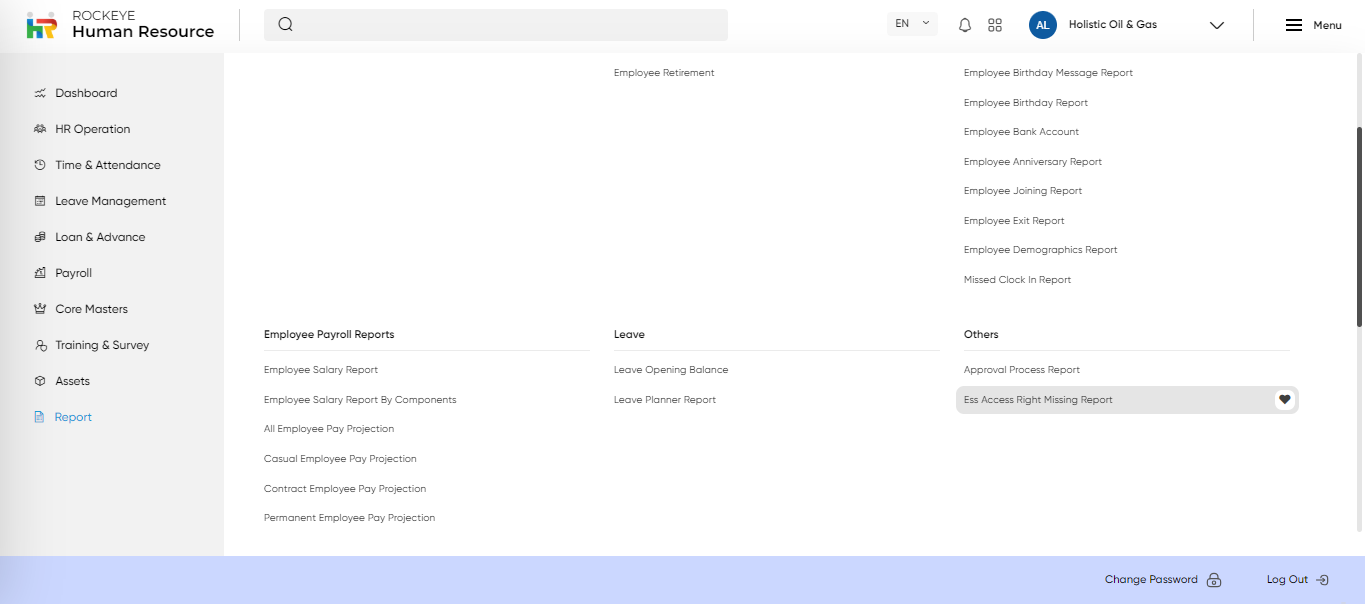The width and height of the screenshot is (1365, 604).
Task: Select Payroll in the sidebar
Action: 74,273
